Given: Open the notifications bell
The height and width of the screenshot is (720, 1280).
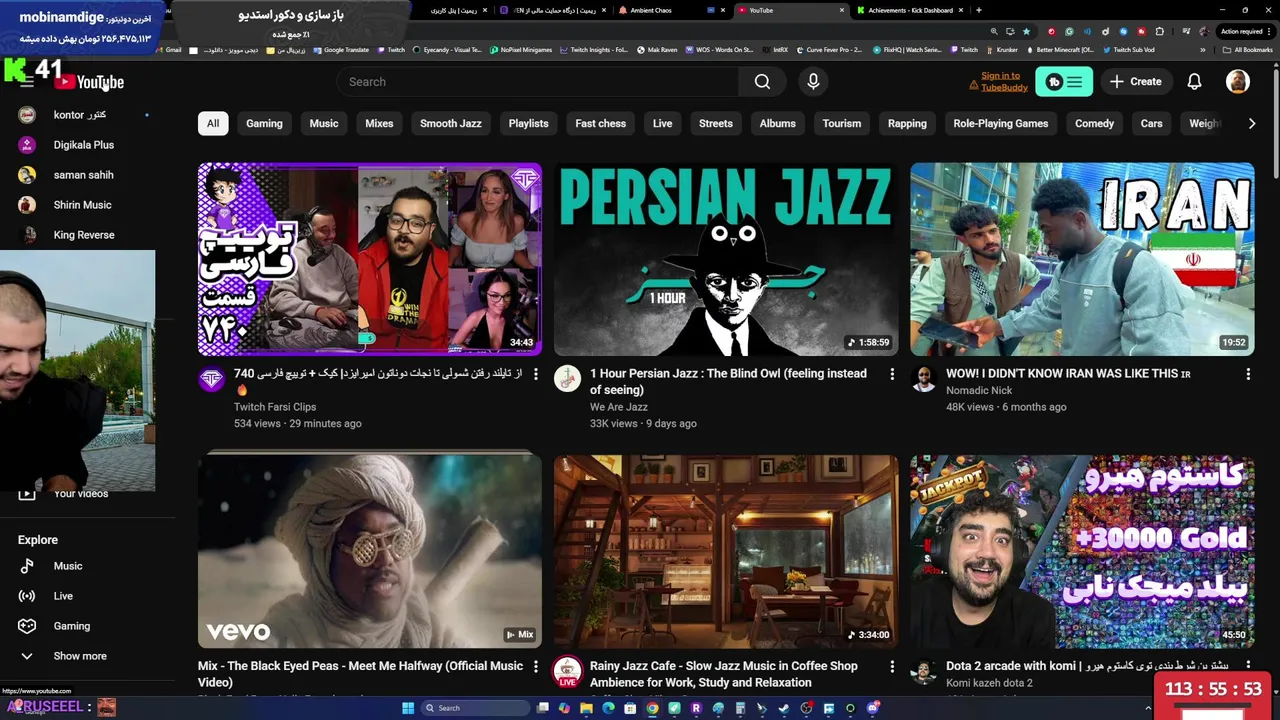Looking at the screenshot, I should tap(1194, 82).
